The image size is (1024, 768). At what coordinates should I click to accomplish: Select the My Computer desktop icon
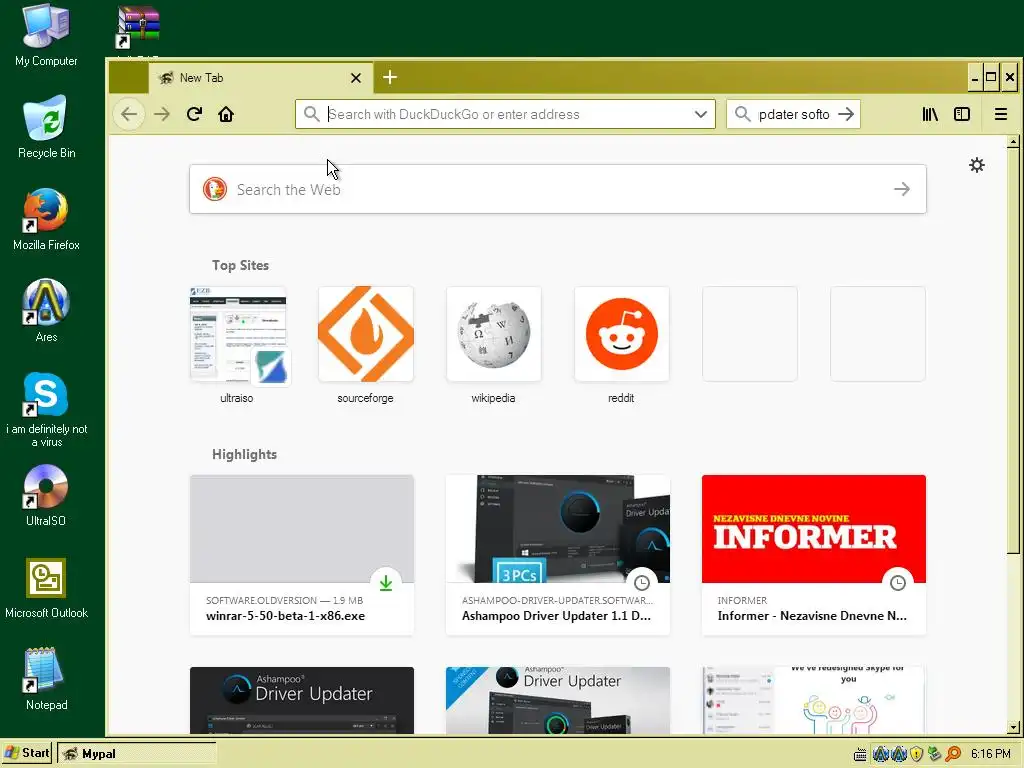[x=46, y=36]
